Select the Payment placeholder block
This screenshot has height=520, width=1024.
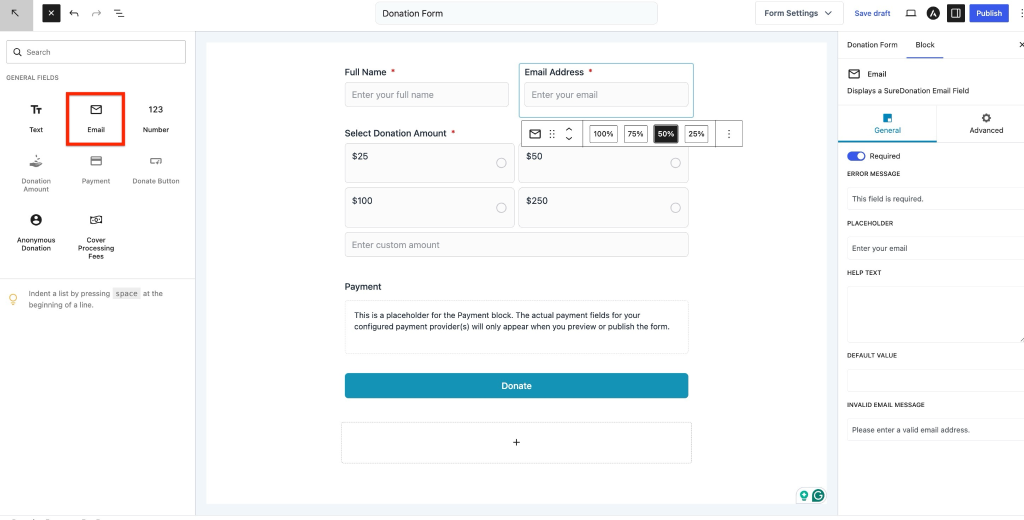[516, 327]
